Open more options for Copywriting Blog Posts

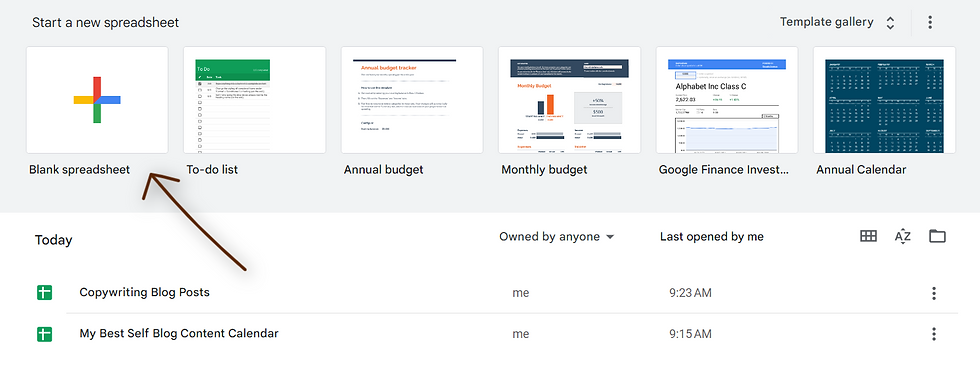point(934,293)
